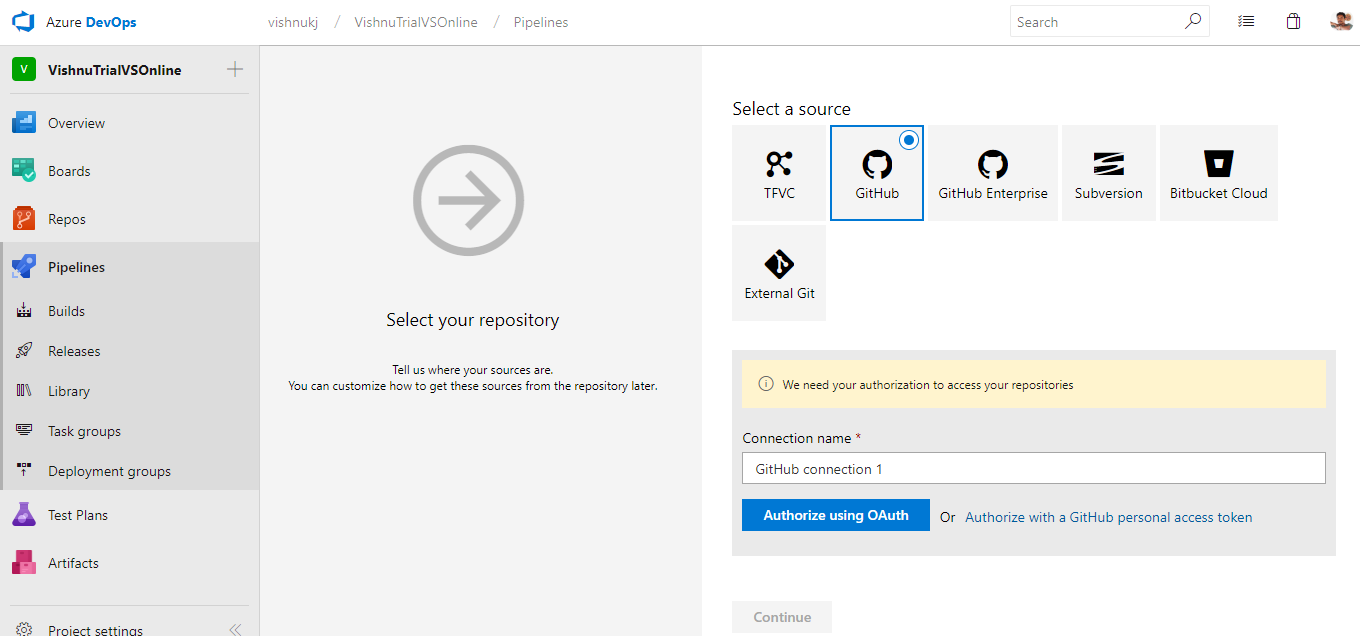The image size is (1360, 636).
Task: Open the user profile avatar
Action: pos(1341,21)
